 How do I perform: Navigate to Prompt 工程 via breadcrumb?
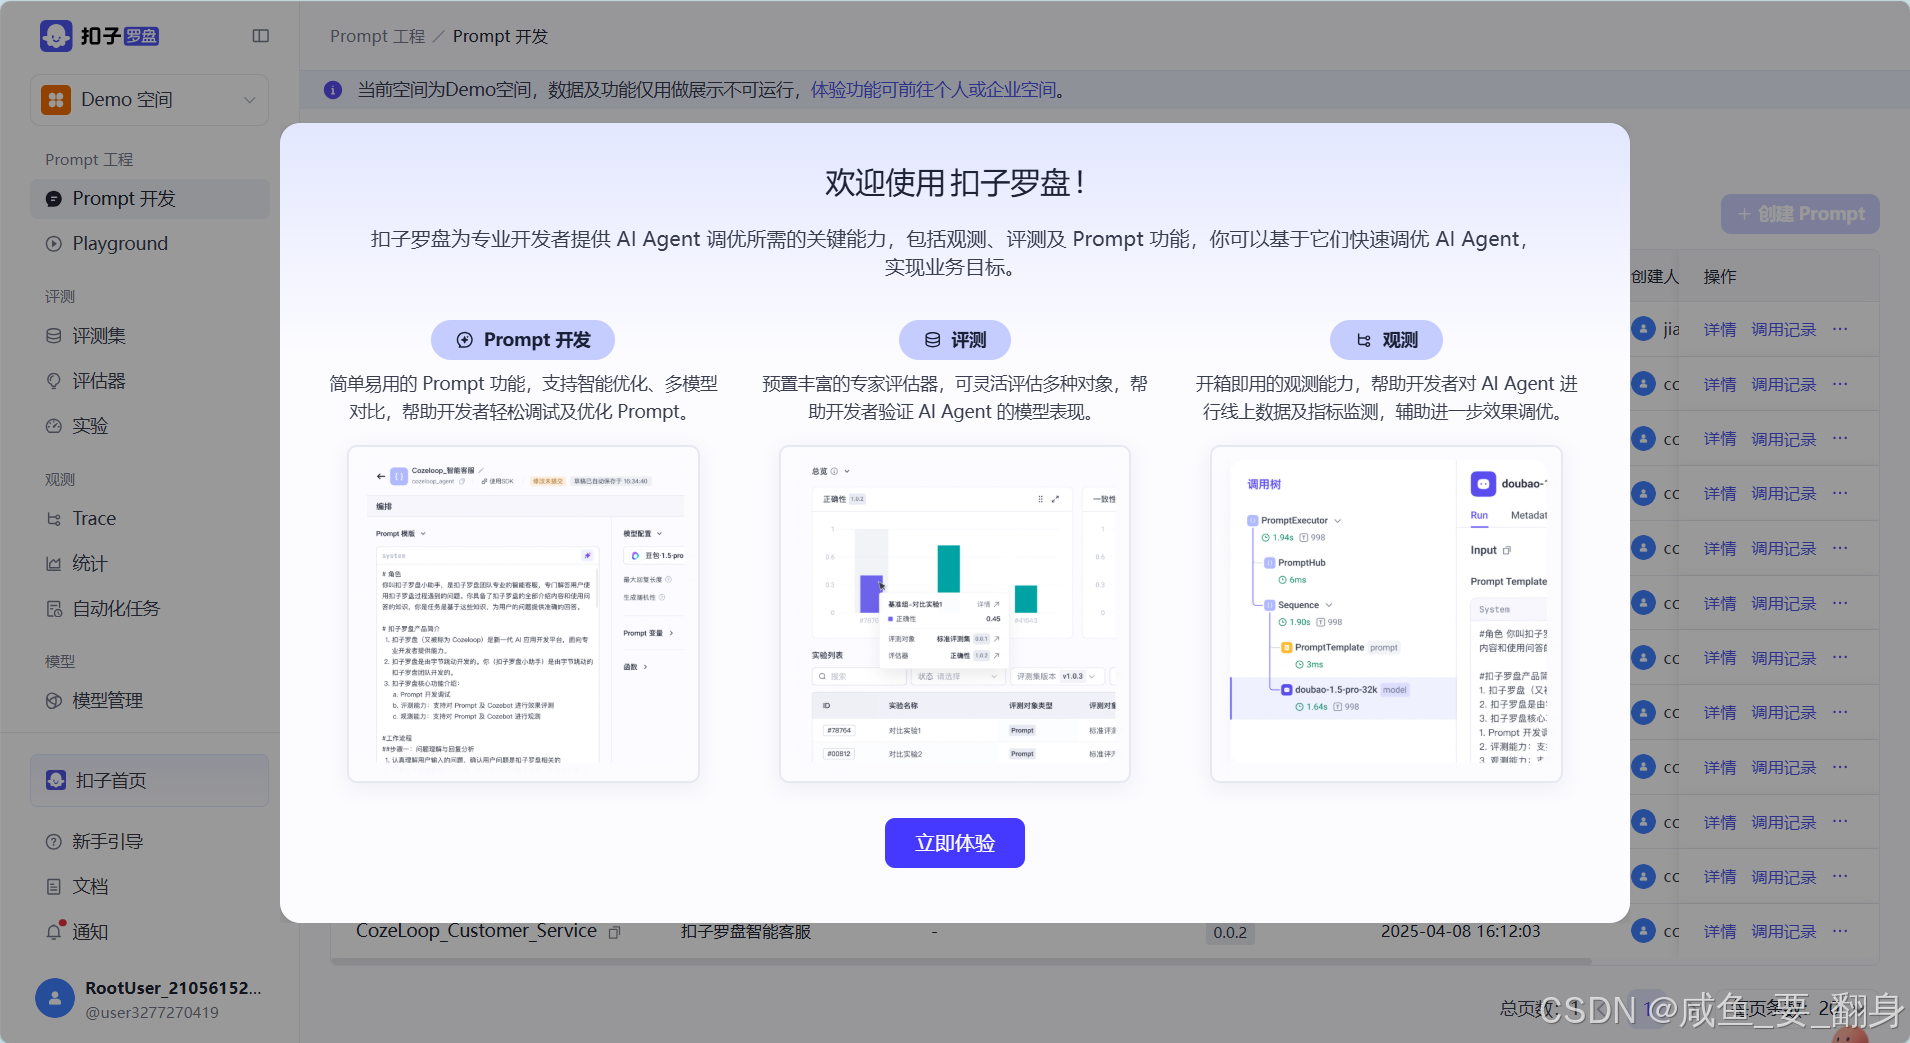377,36
